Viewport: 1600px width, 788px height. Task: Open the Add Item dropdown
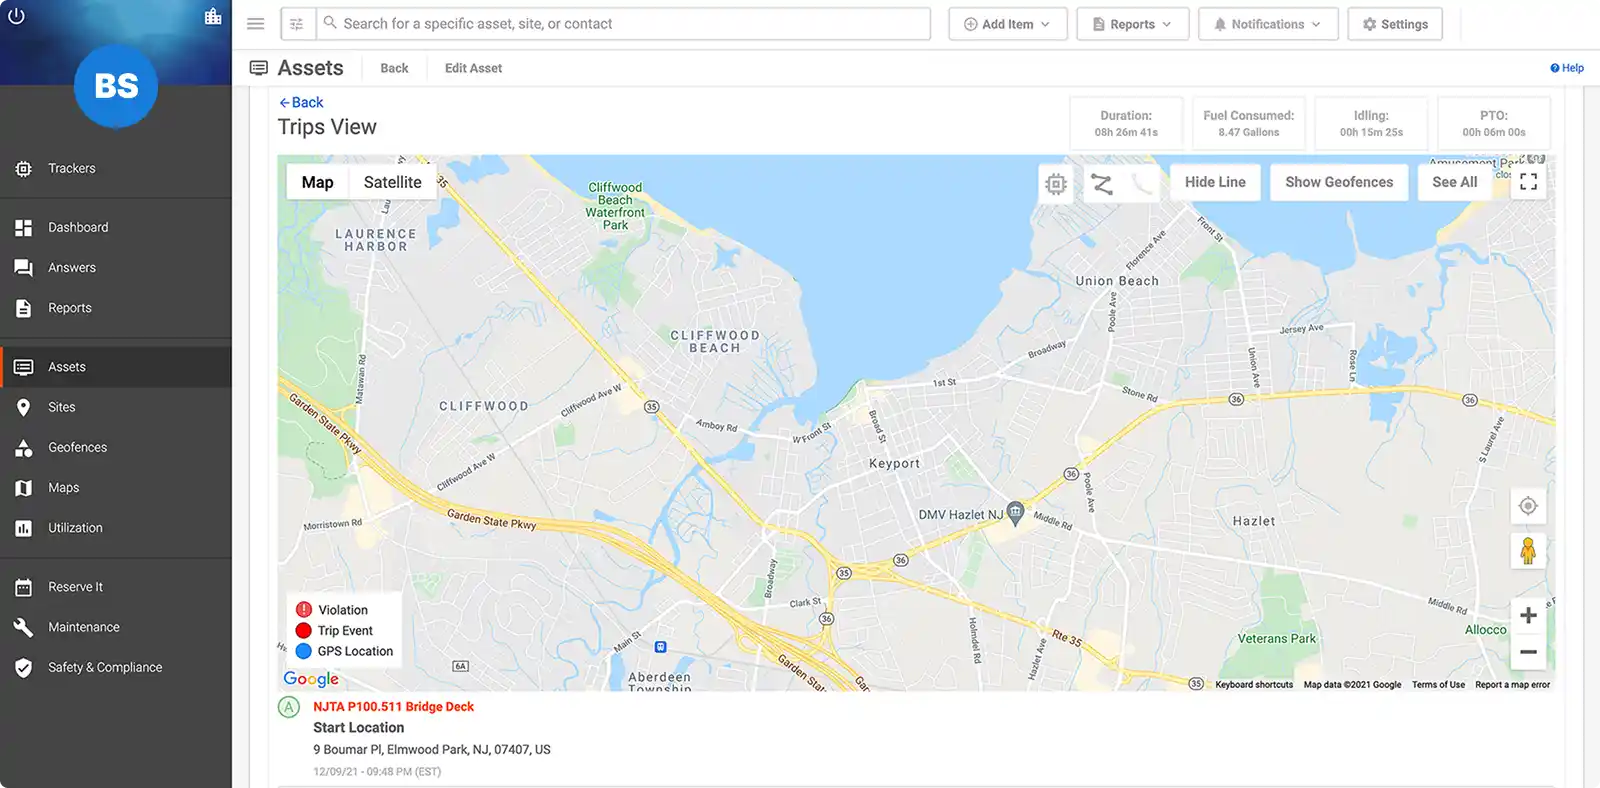(1007, 24)
